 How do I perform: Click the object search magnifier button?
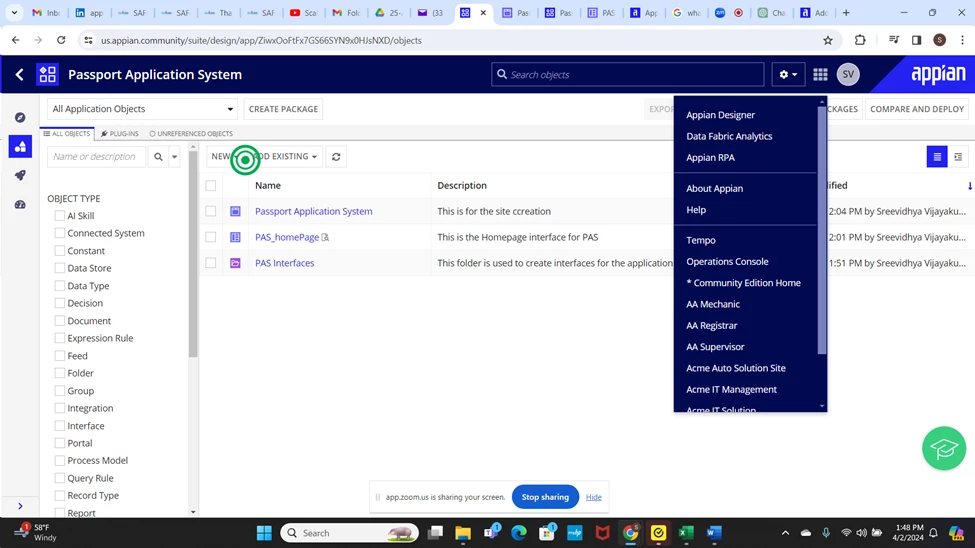pyautogui.click(x=158, y=157)
